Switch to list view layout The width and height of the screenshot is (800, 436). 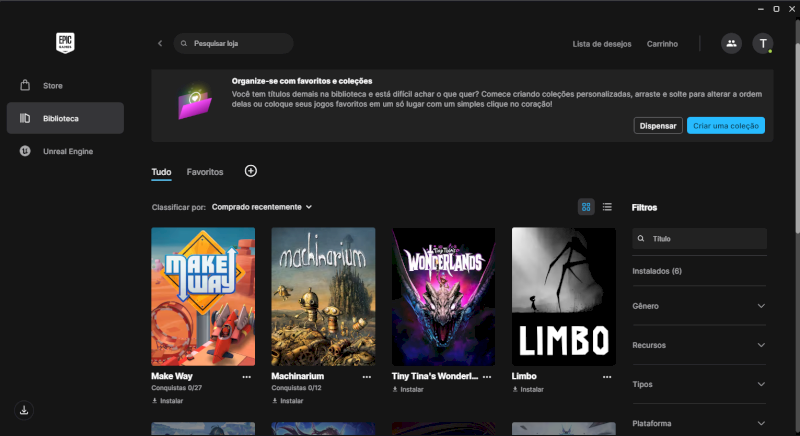pos(607,207)
